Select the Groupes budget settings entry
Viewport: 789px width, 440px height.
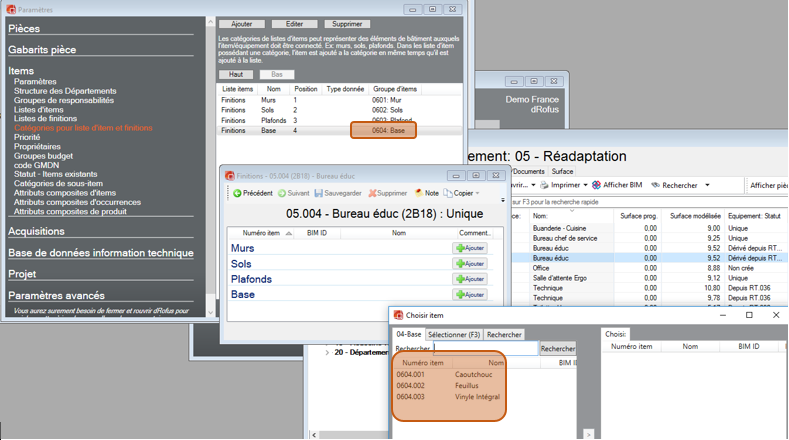point(42,156)
